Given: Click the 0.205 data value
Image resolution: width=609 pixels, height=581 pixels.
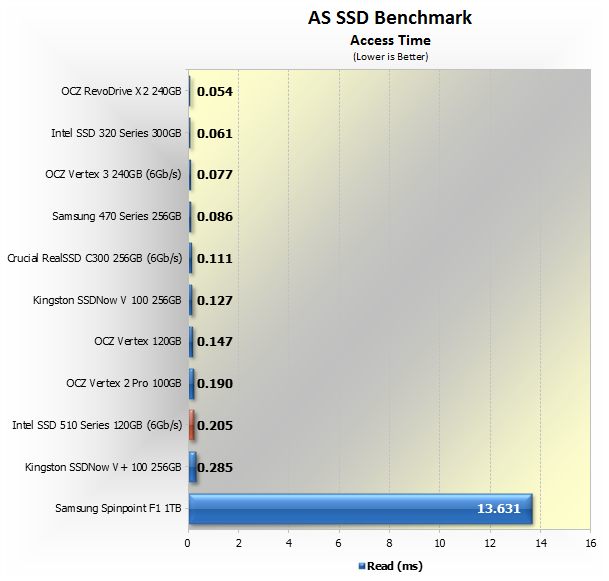Looking at the screenshot, I should tap(215, 426).
